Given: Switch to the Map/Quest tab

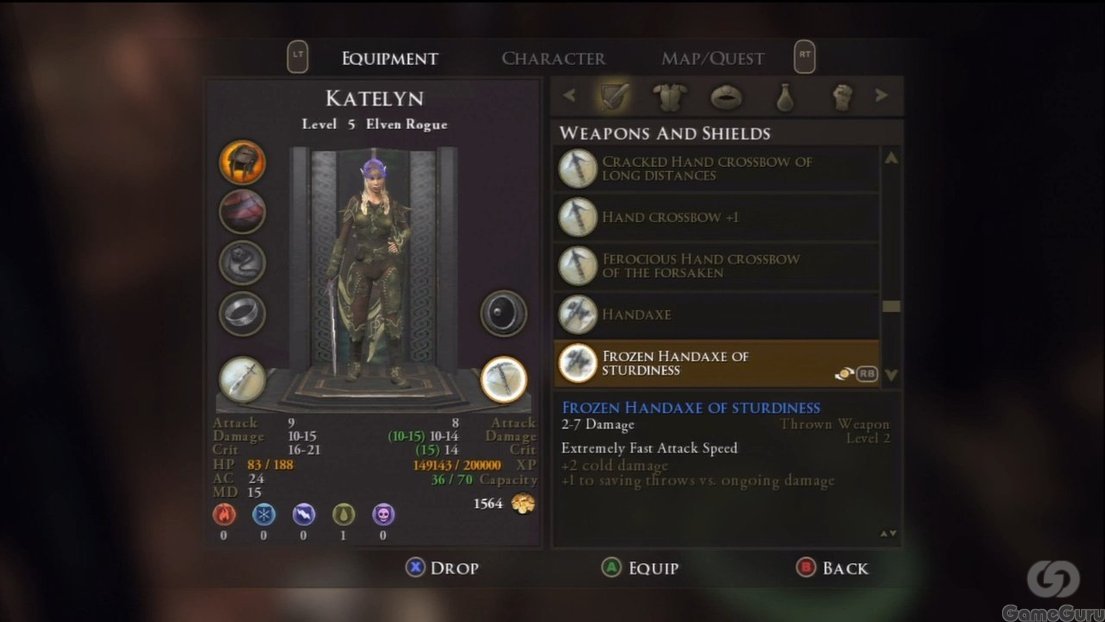Looking at the screenshot, I should [x=712, y=58].
